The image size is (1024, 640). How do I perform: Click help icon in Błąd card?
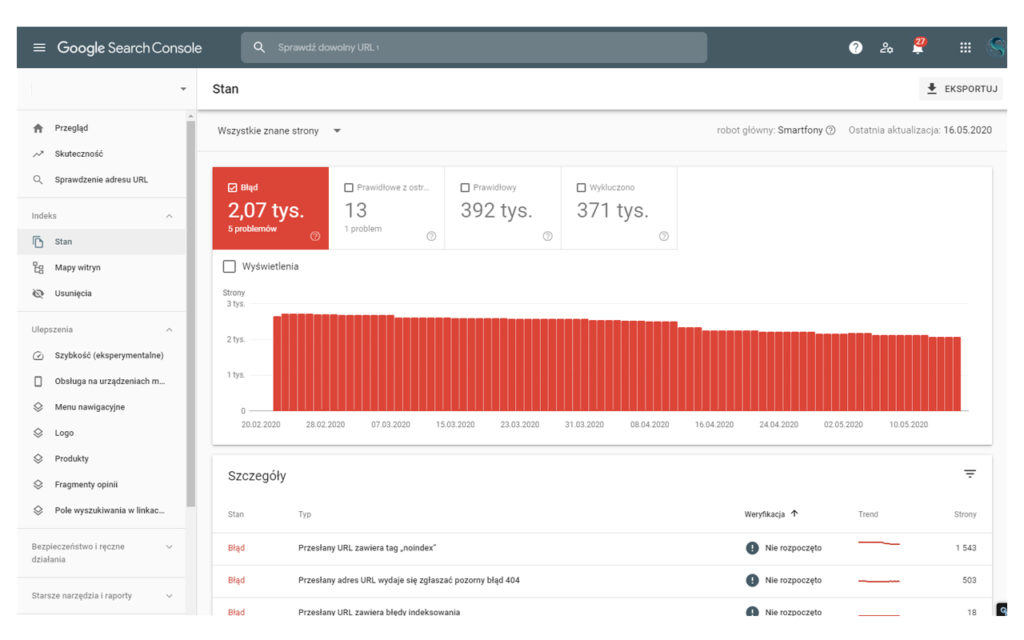tap(315, 236)
